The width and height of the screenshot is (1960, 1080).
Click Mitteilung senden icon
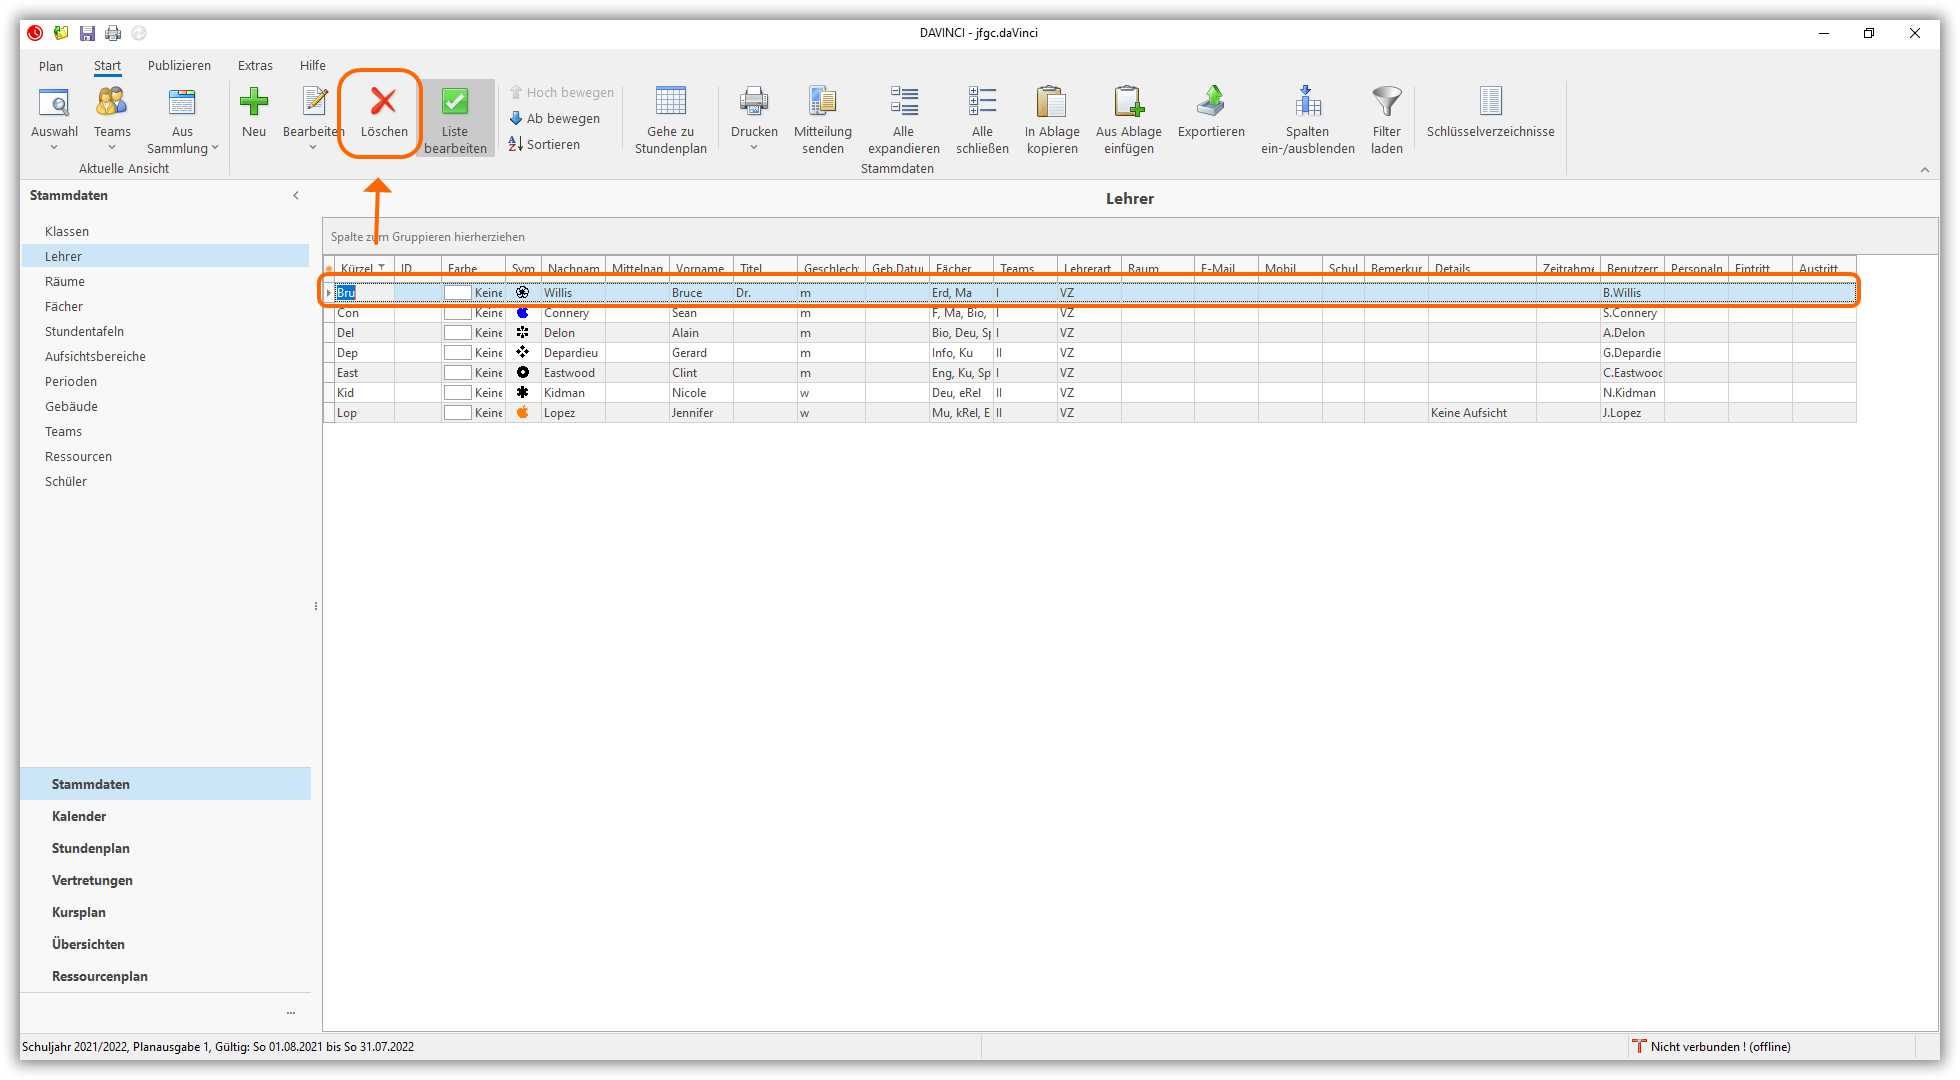[822, 102]
